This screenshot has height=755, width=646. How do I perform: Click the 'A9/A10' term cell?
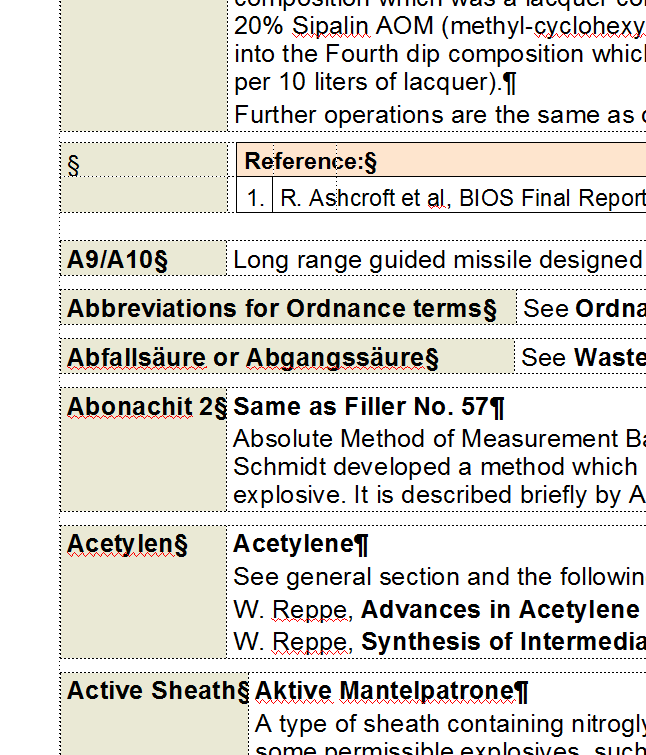point(143,259)
